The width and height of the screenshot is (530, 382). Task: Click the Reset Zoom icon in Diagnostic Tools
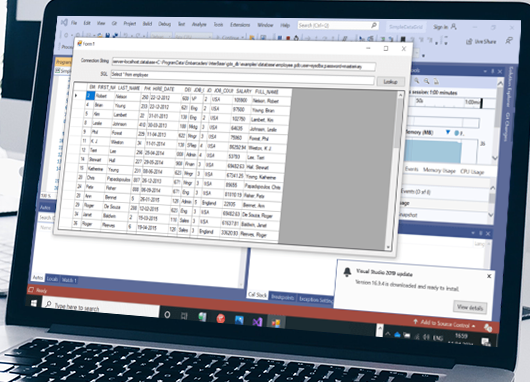point(436,81)
